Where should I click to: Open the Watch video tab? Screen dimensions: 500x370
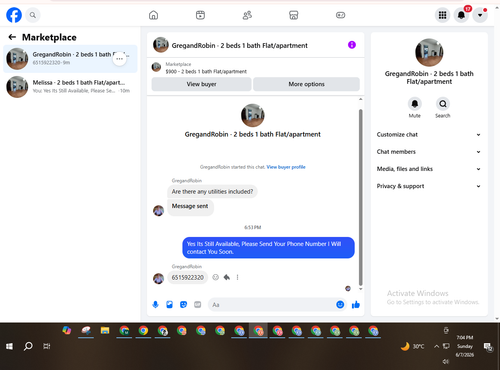200,15
